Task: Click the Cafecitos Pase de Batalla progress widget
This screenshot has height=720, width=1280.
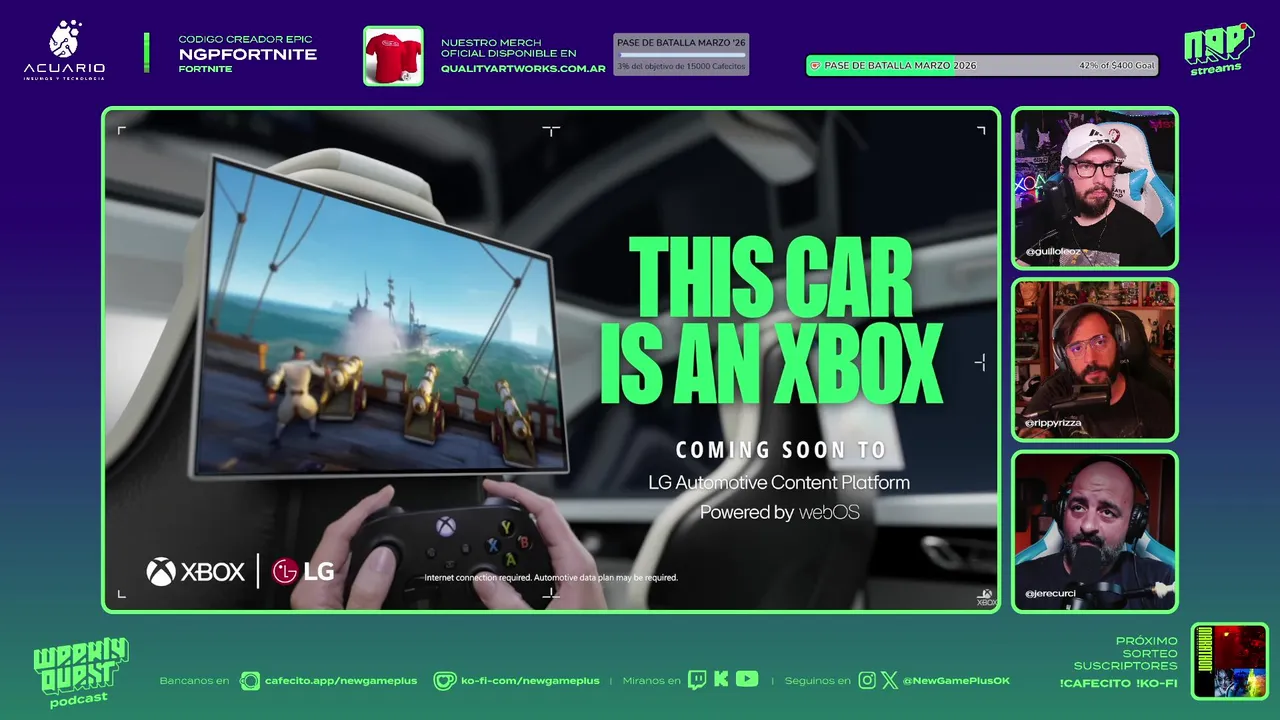Action: click(x=681, y=54)
